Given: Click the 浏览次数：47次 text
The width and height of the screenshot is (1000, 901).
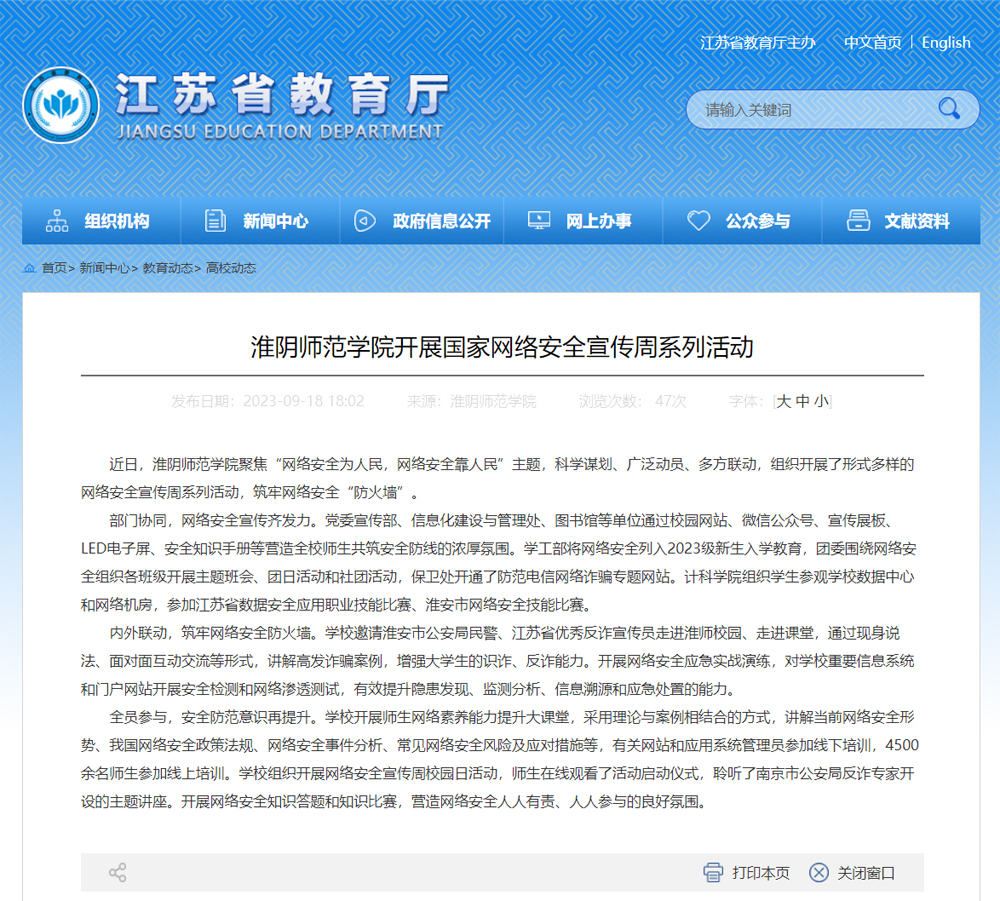Looking at the screenshot, I should point(633,401).
